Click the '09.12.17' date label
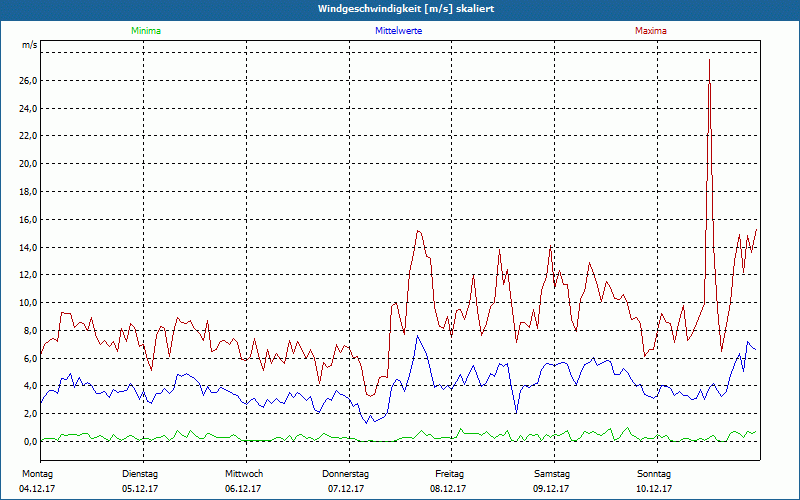The width and height of the screenshot is (800, 500). pyautogui.click(x=551, y=489)
